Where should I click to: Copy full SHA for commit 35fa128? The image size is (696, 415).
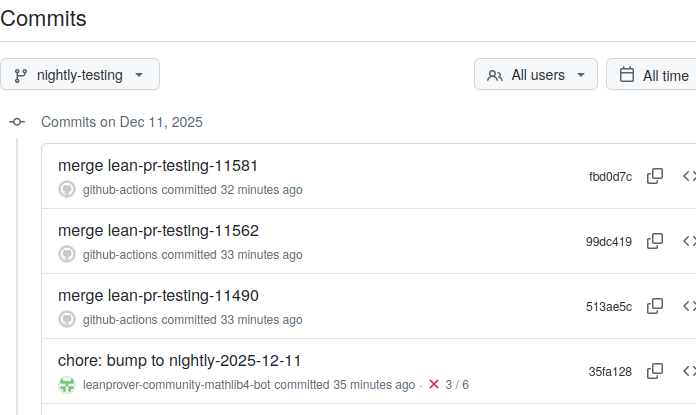[655, 371]
